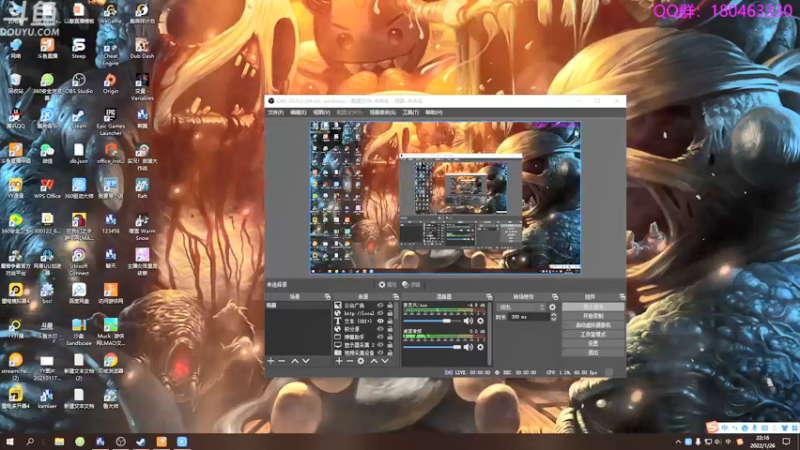Open the Ubisoft Connect desktop icon
This screenshot has height=450, width=800.
[x=79, y=262]
